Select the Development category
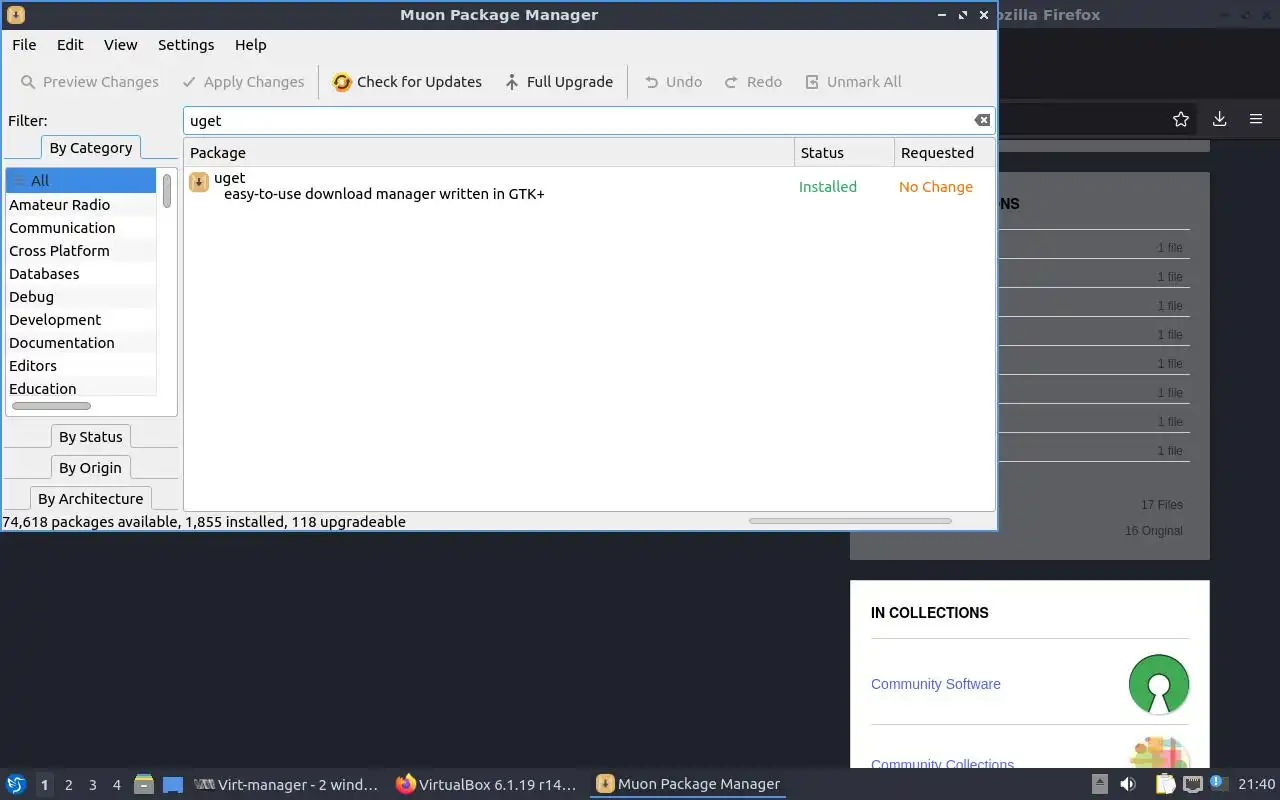Screen dimensions: 1280x800 coord(81,320)
